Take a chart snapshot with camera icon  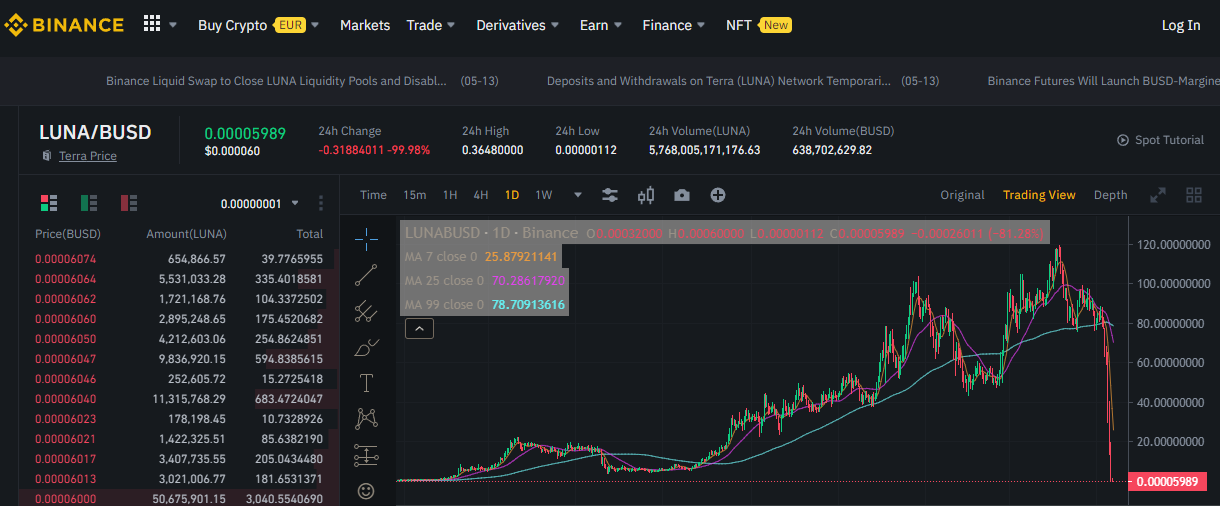(682, 195)
